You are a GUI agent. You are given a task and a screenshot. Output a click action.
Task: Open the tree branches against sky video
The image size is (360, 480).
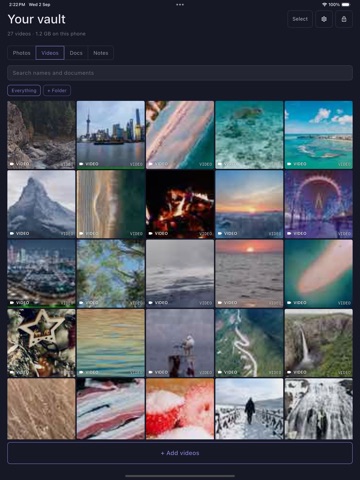point(111,274)
